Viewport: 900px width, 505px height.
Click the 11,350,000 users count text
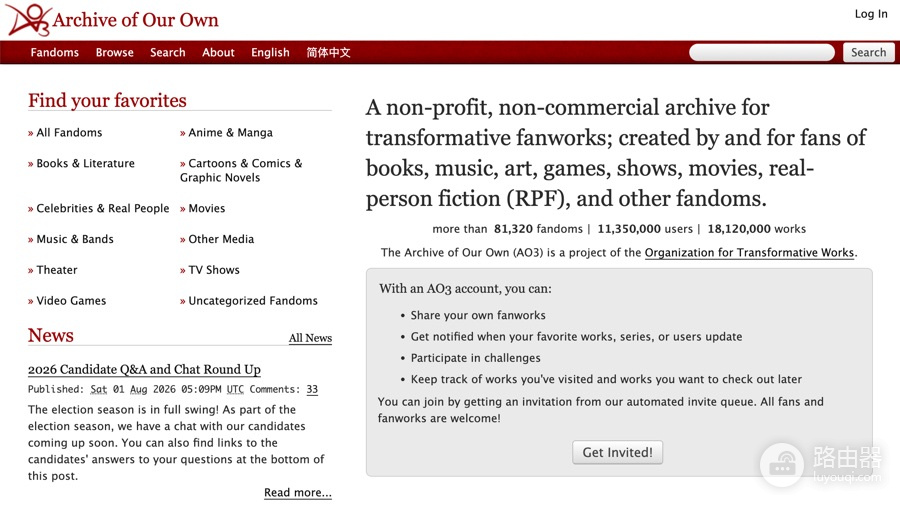click(645, 229)
